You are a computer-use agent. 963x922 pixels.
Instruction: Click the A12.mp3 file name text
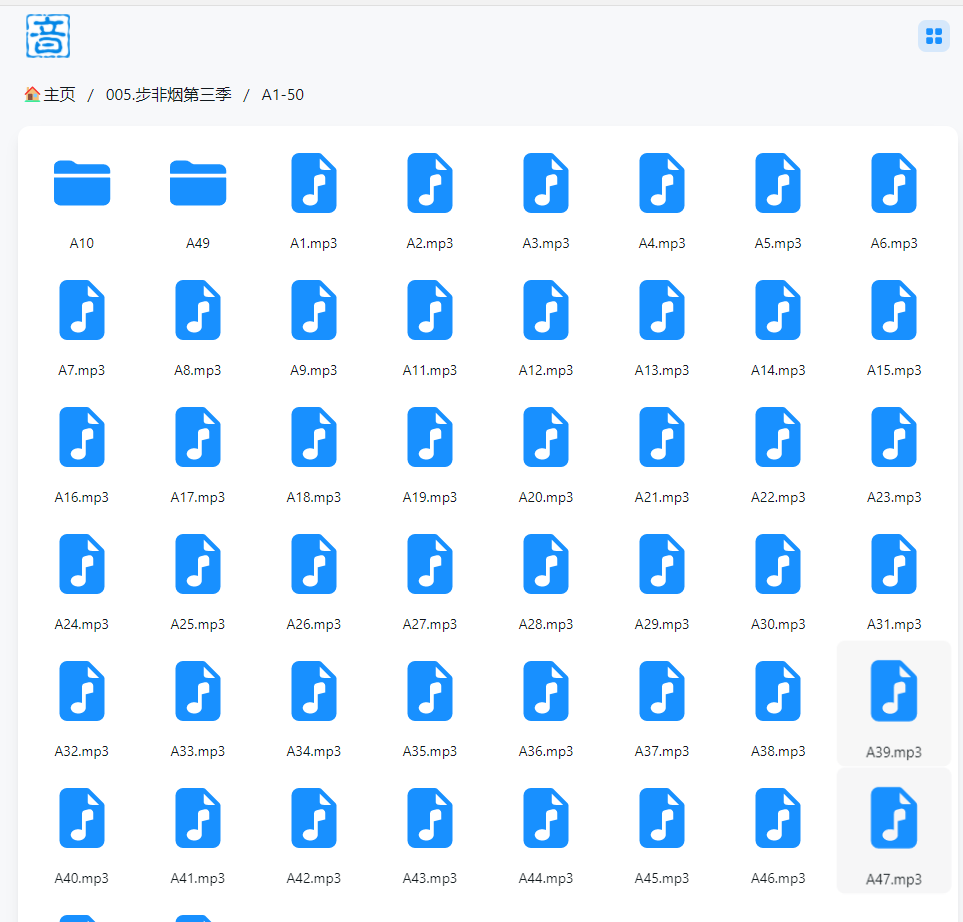pos(546,370)
